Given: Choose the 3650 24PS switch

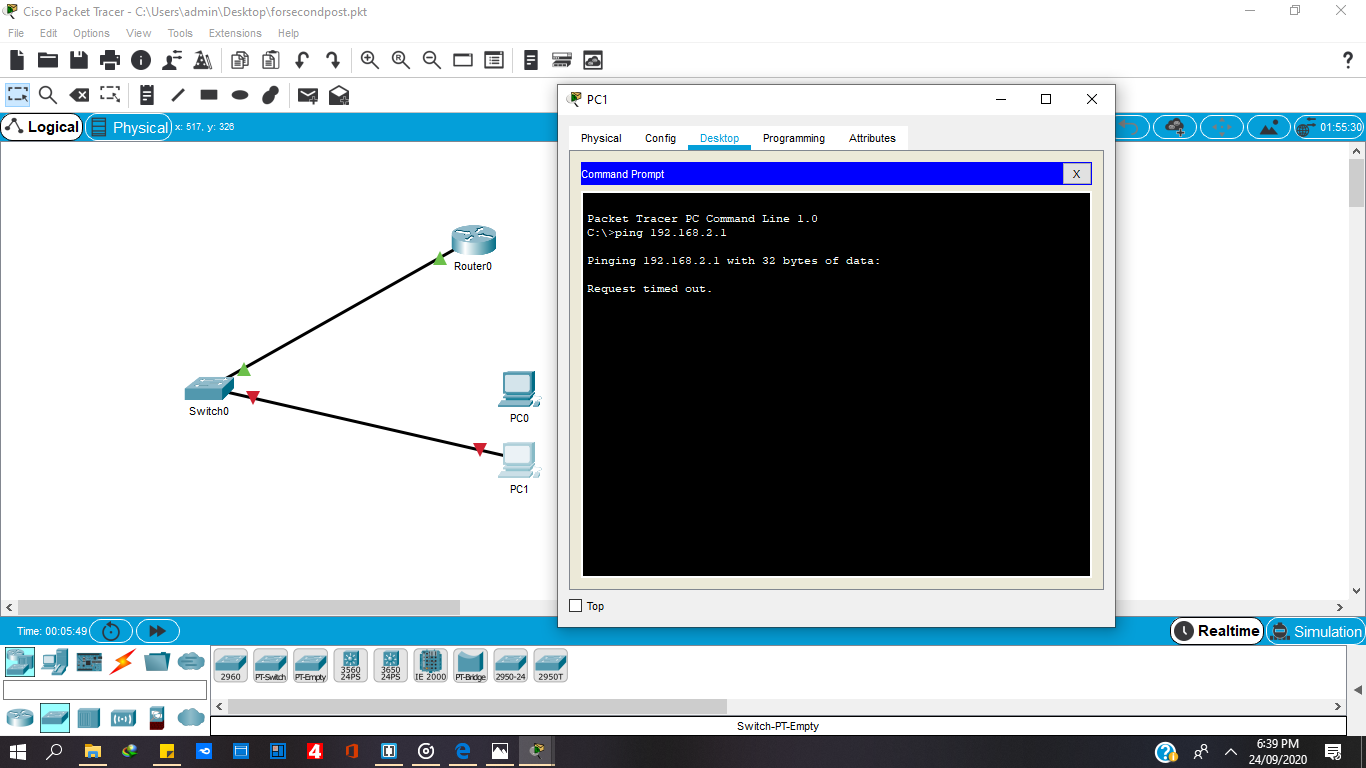Looking at the screenshot, I should 390,665.
